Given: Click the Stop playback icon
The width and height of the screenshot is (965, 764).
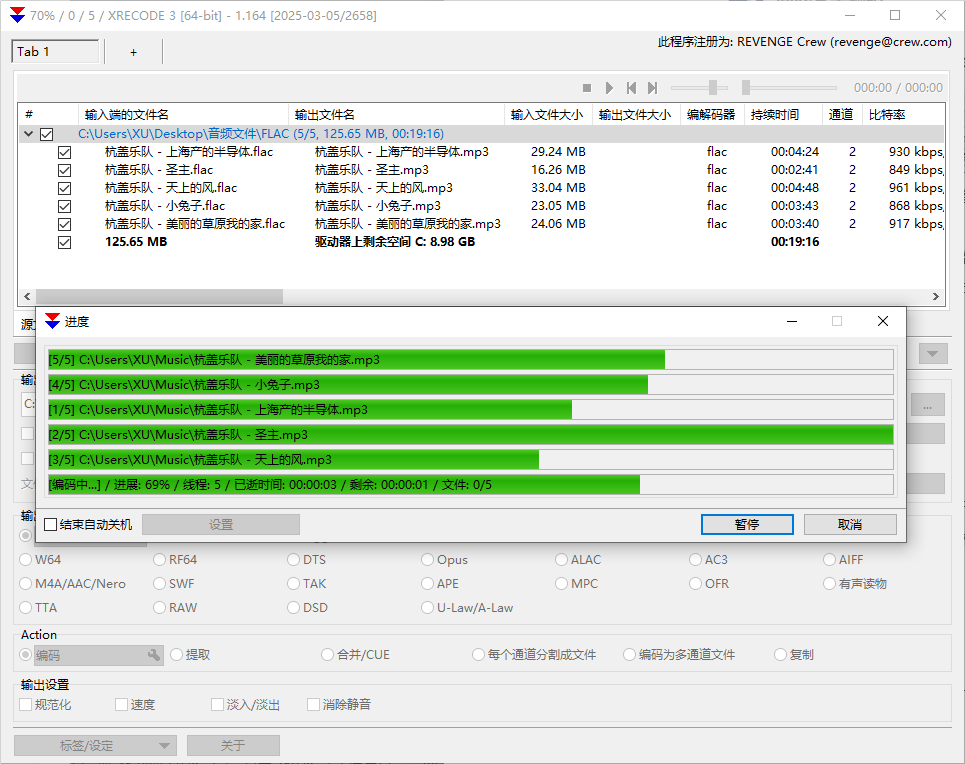Looking at the screenshot, I should [586, 87].
